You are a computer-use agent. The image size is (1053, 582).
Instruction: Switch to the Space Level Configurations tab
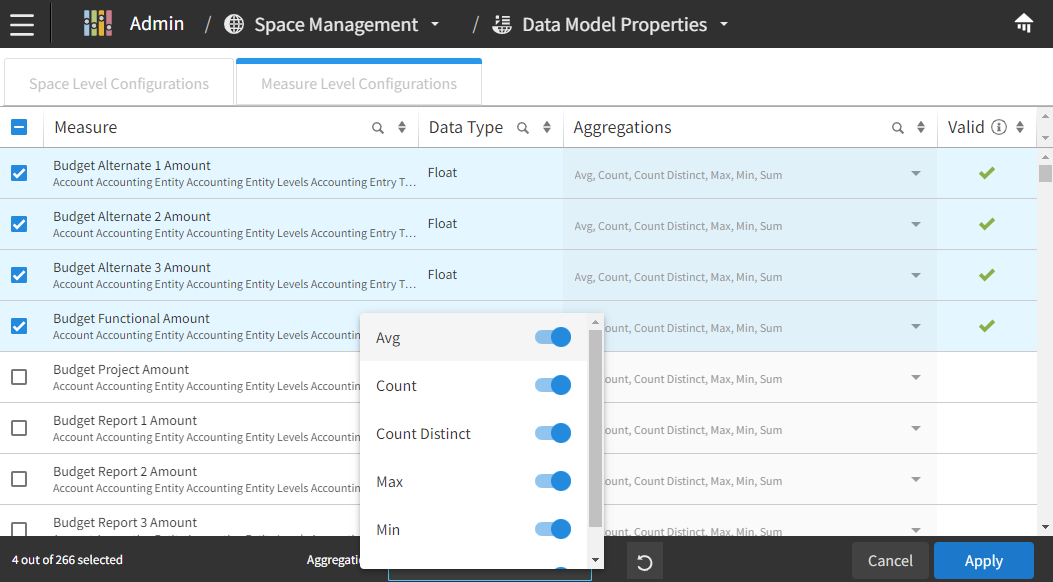pos(118,81)
